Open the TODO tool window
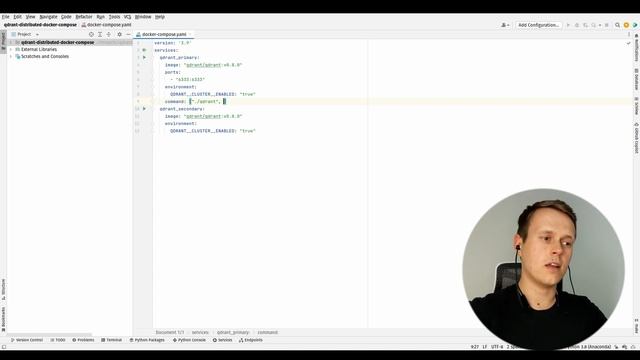The height and width of the screenshot is (360, 640). click(x=58, y=340)
